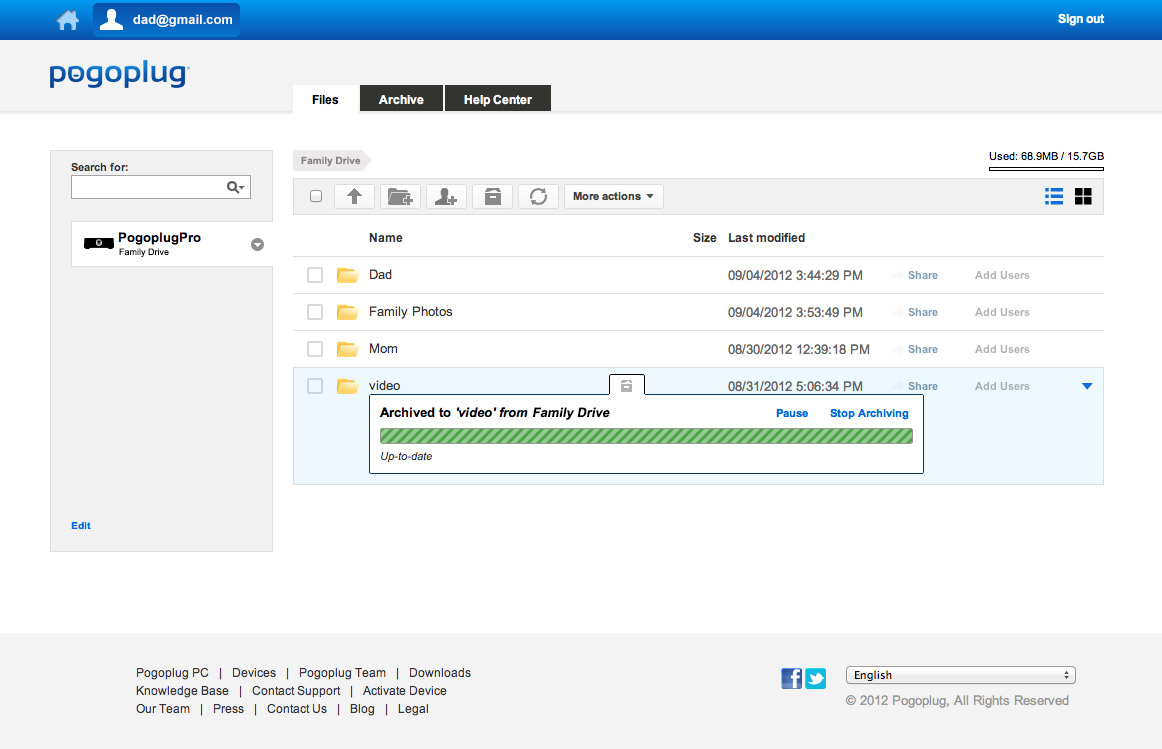
Task: Check the Dad folder checkbox
Action: pos(315,275)
